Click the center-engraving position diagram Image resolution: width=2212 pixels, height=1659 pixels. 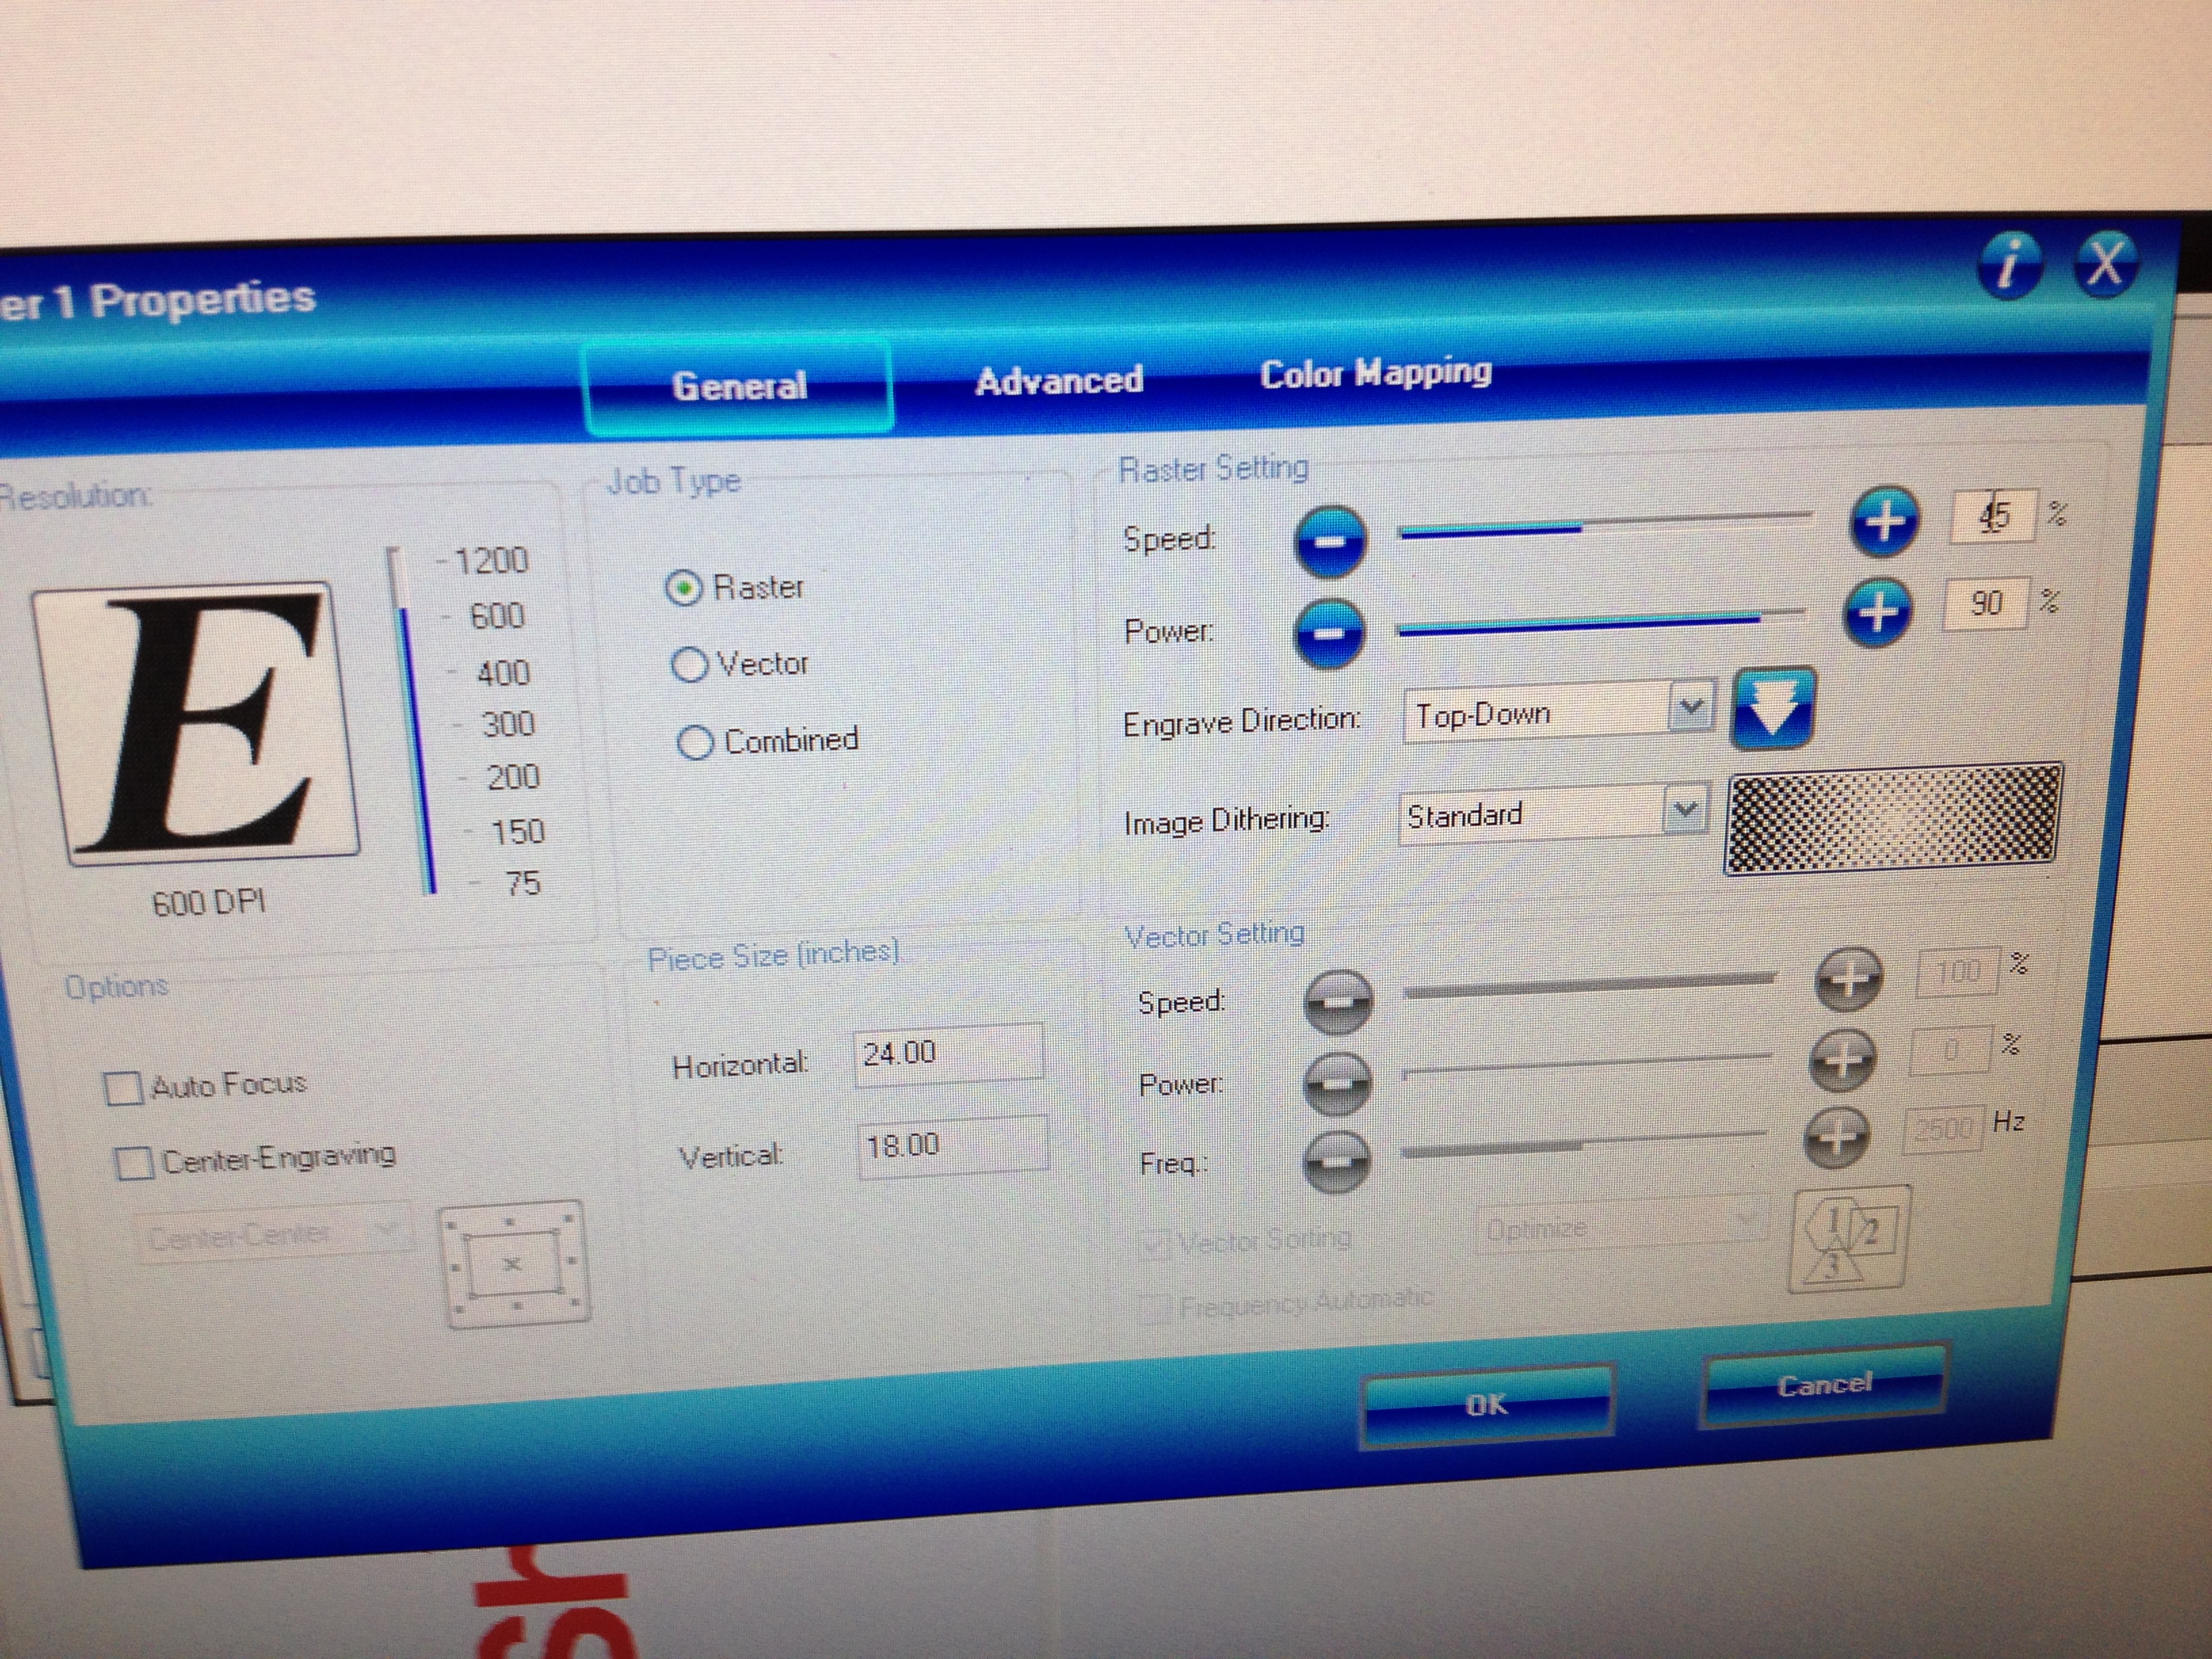(515, 1265)
